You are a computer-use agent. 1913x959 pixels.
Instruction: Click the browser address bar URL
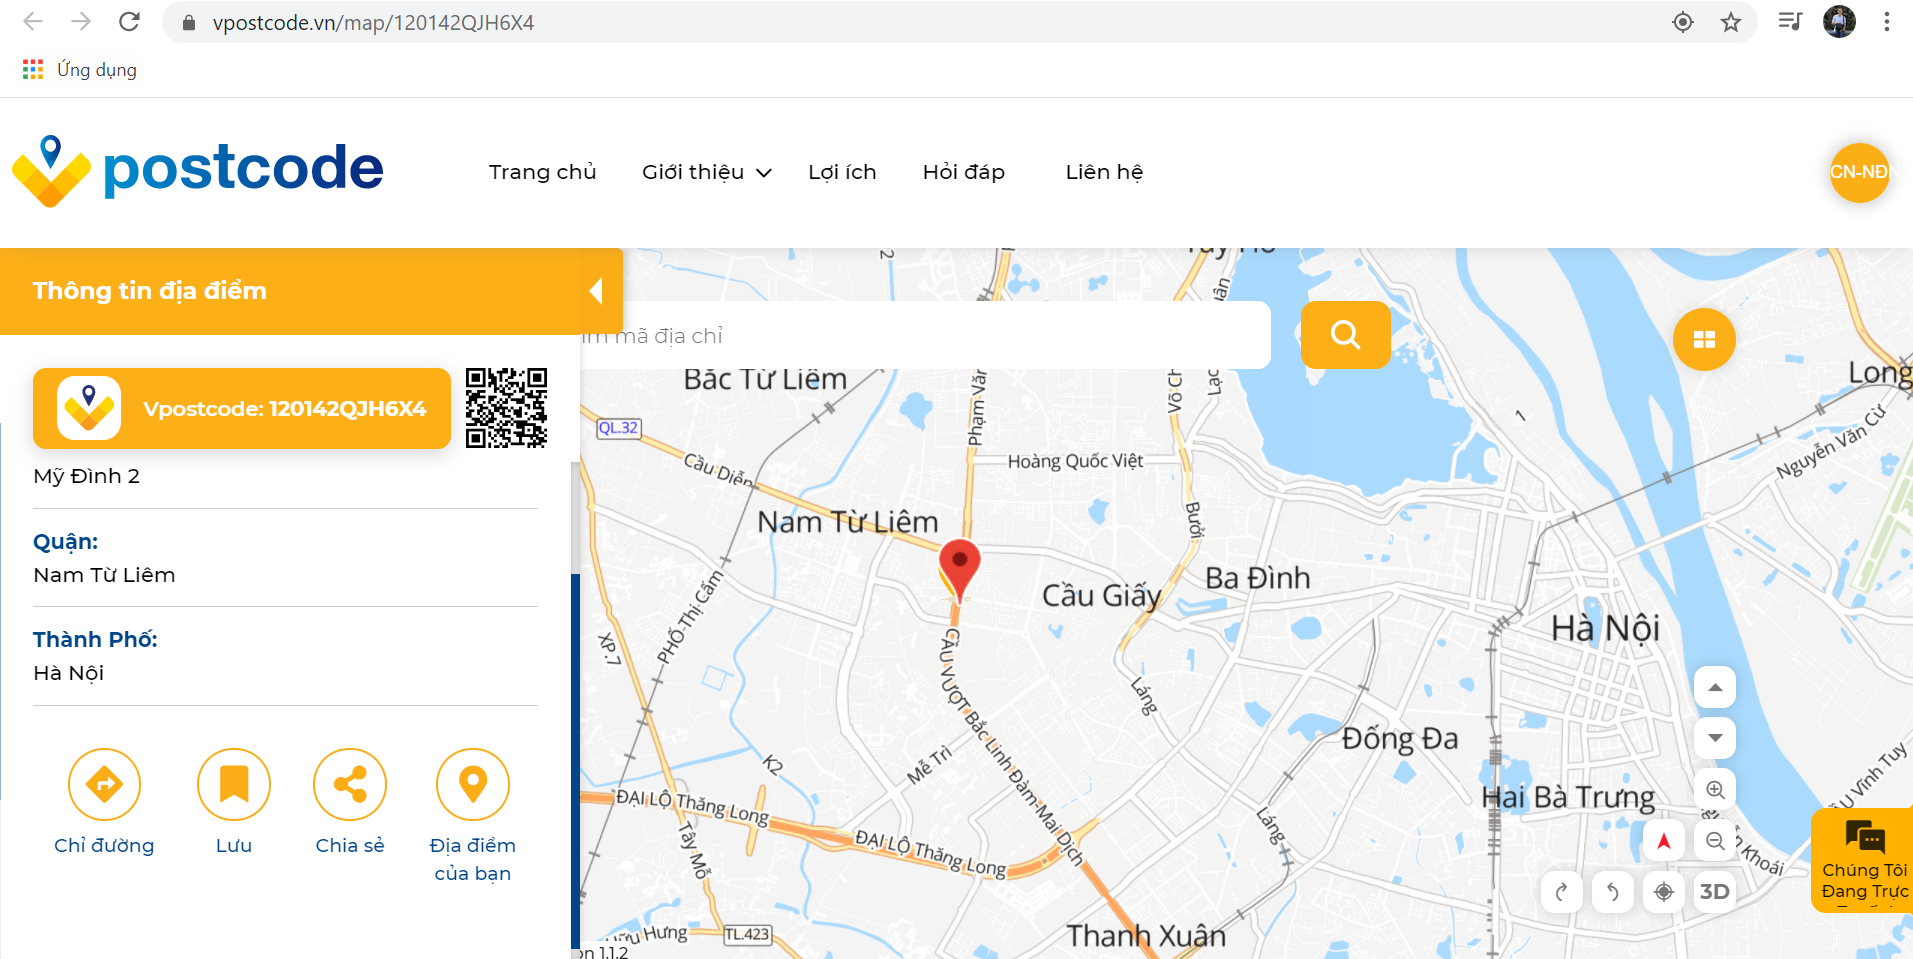[373, 22]
